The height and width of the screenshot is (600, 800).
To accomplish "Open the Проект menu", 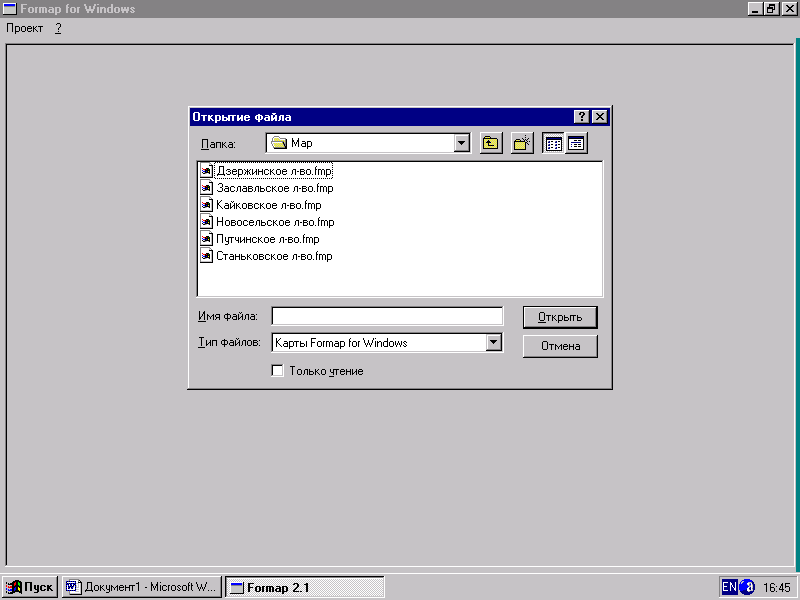I will (x=24, y=28).
